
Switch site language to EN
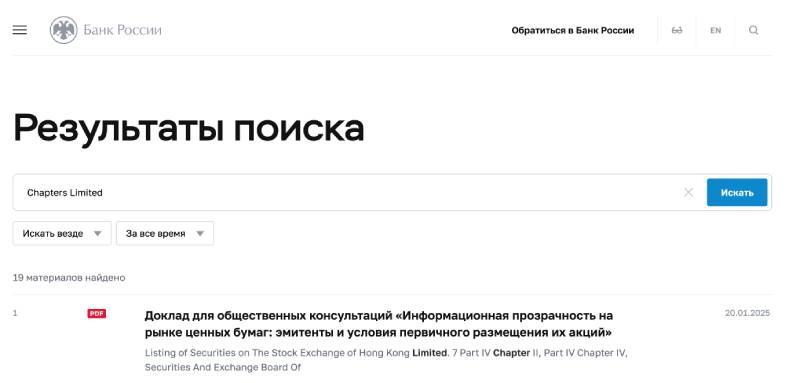[x=715, y=31]
